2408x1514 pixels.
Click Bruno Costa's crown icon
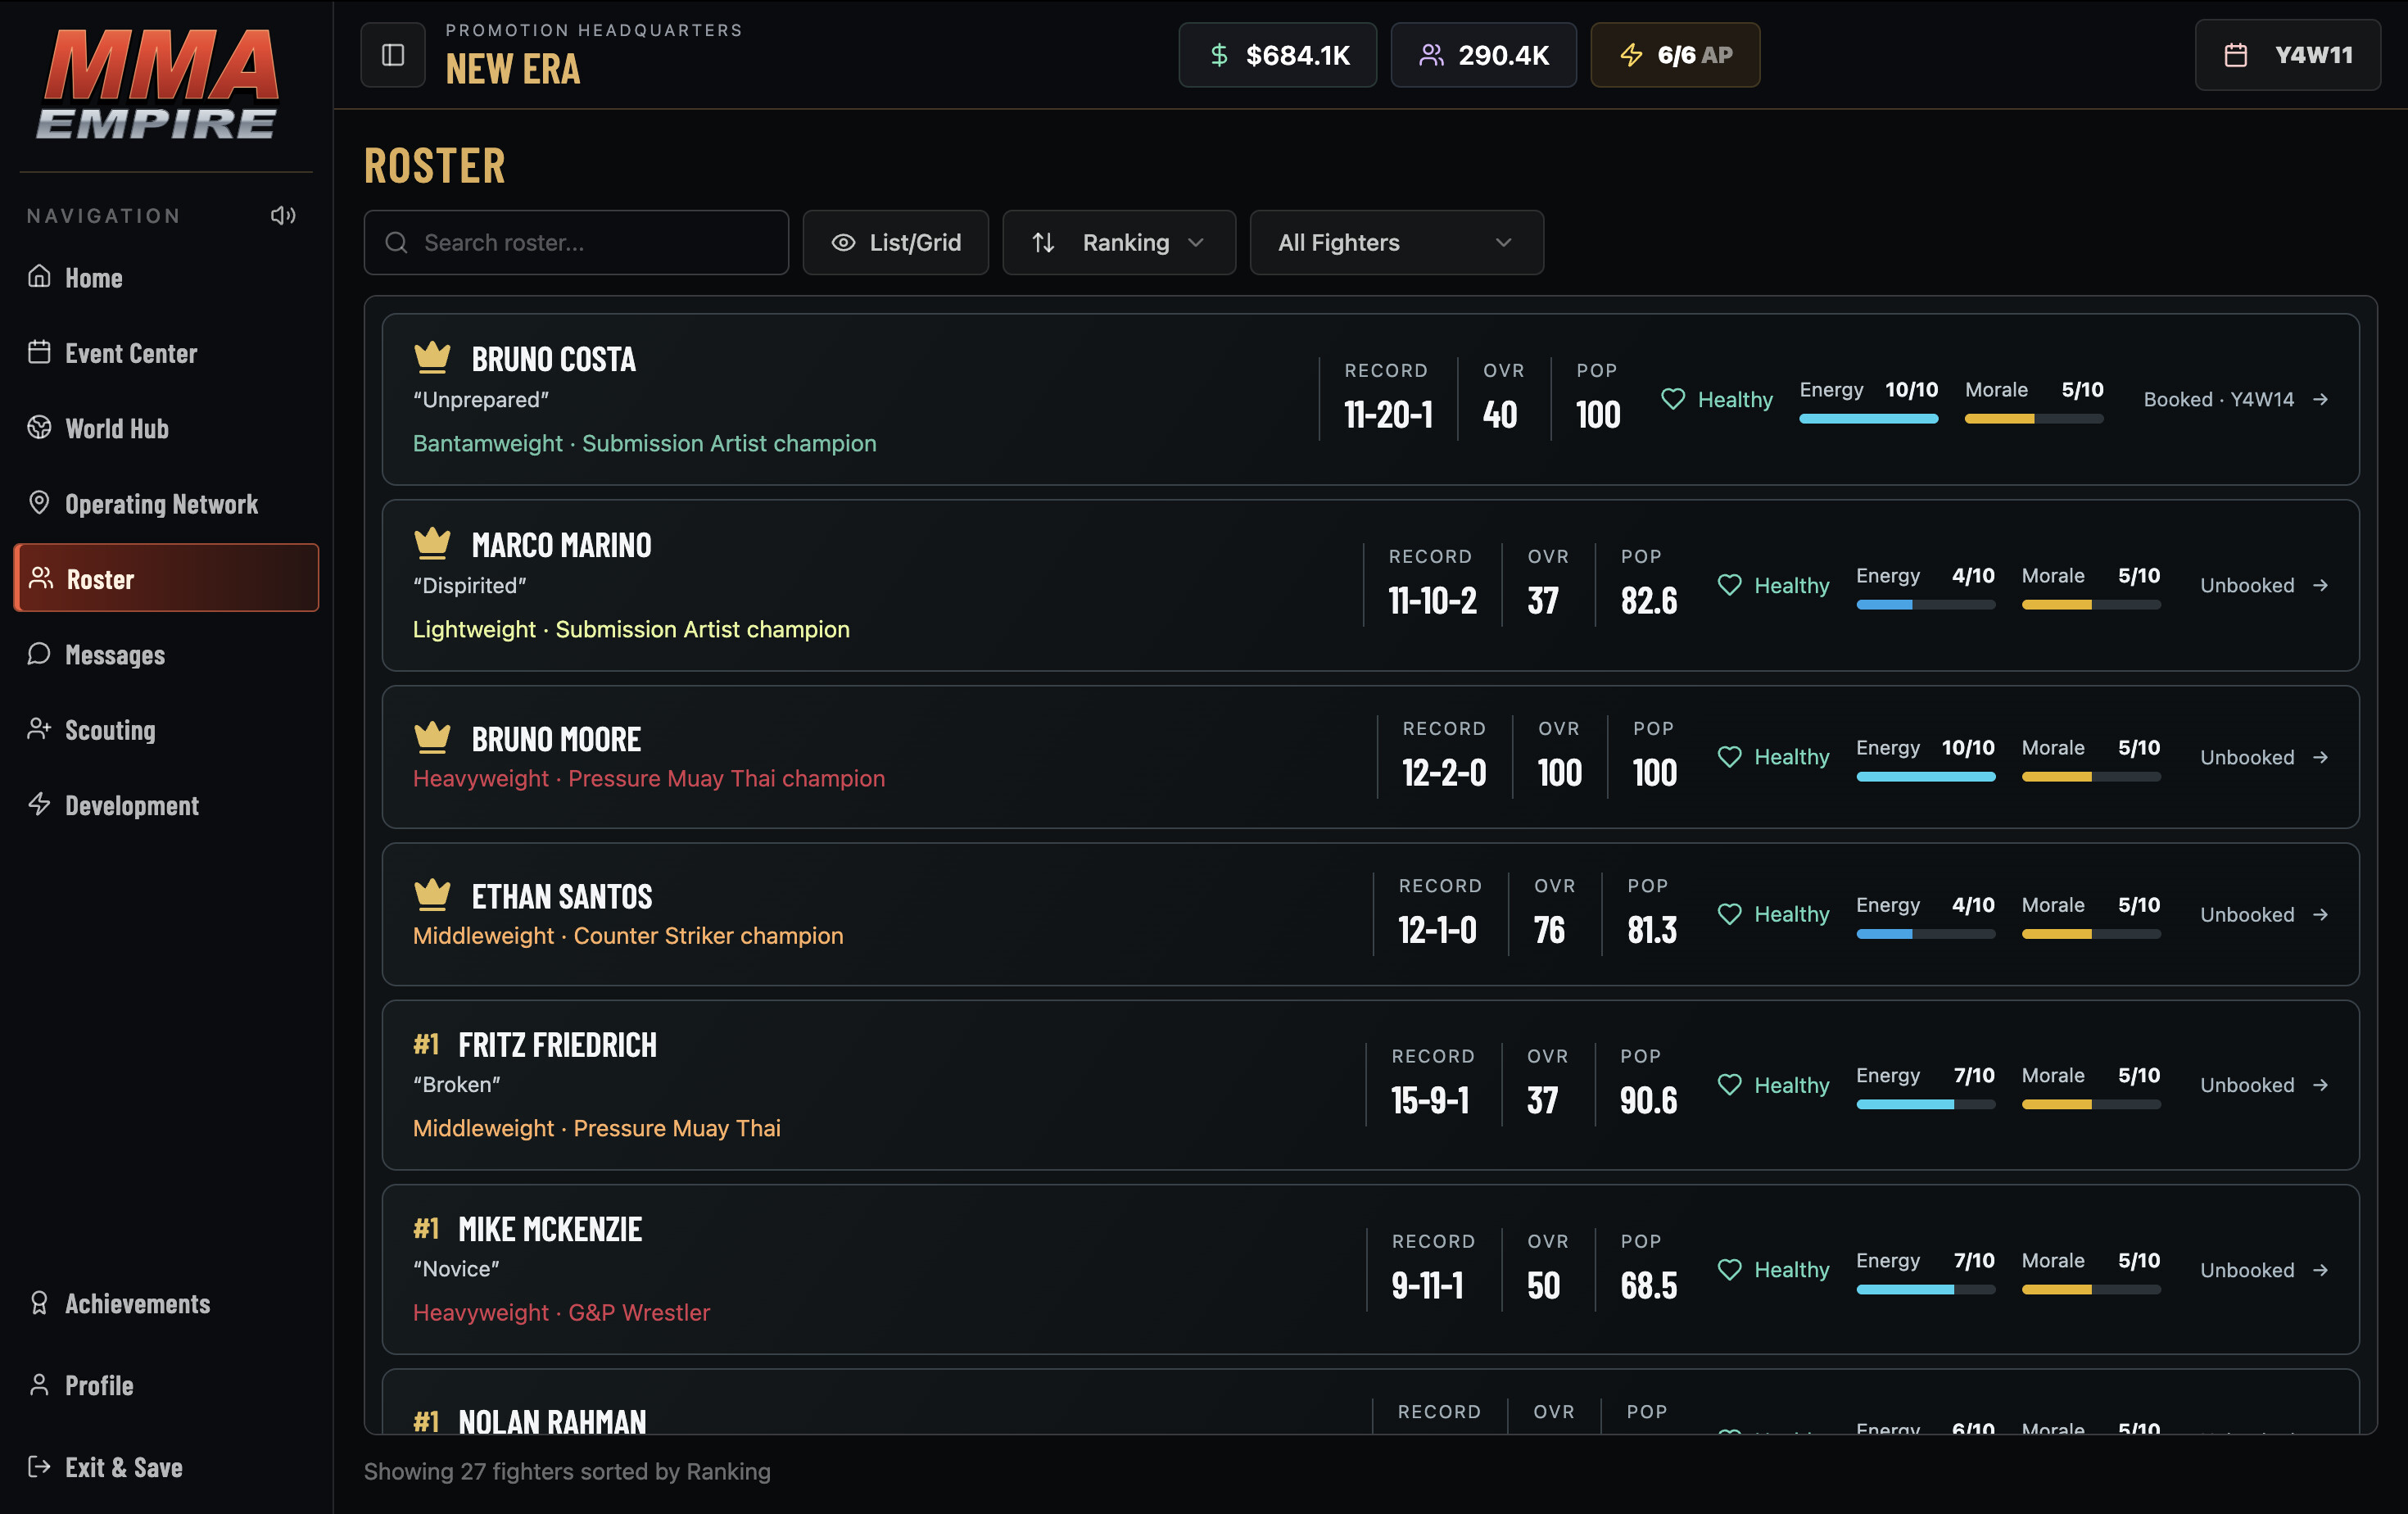[432, 356]
